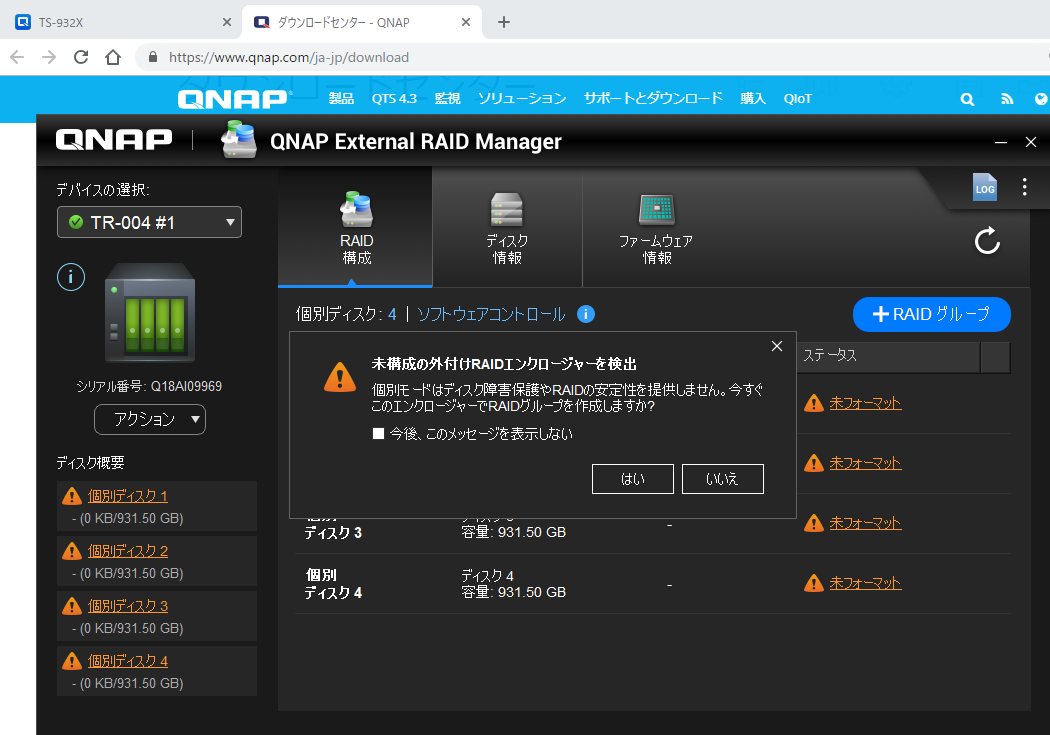Click the TR-004 enclosure device image
1050x735 pixels.
click(150, 312)
